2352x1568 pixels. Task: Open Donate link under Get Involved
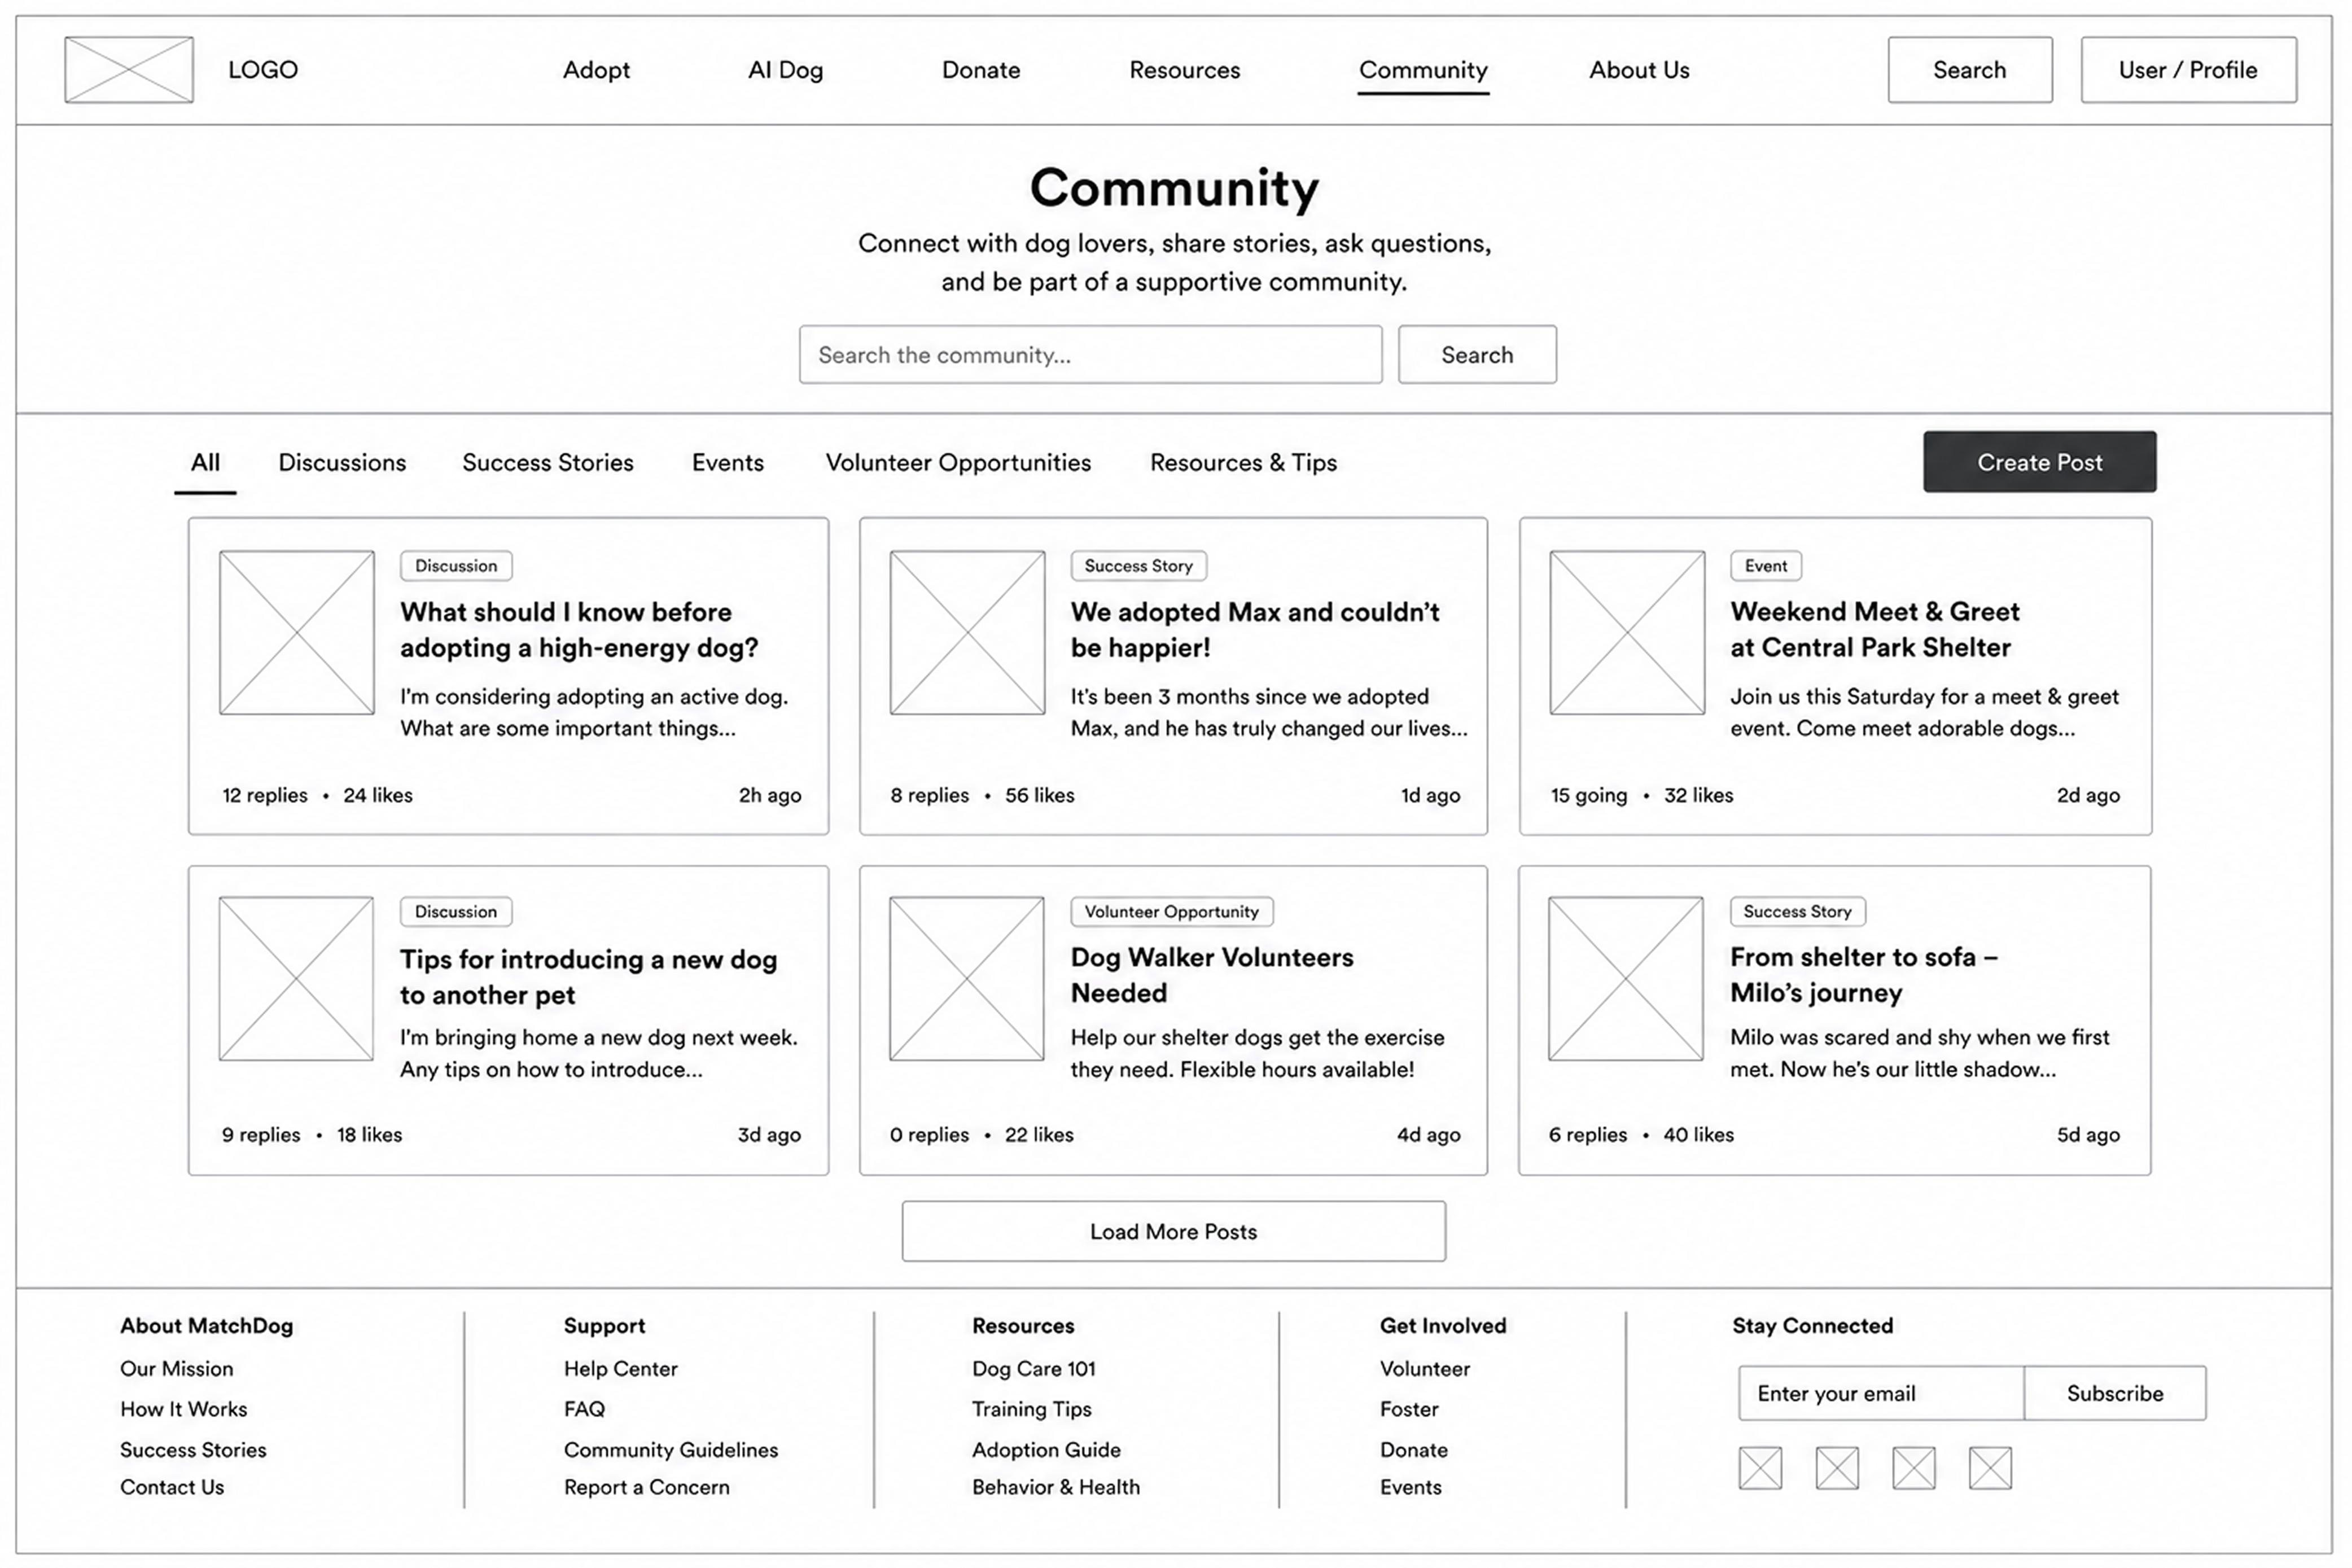click(x=1414, y=1450)
